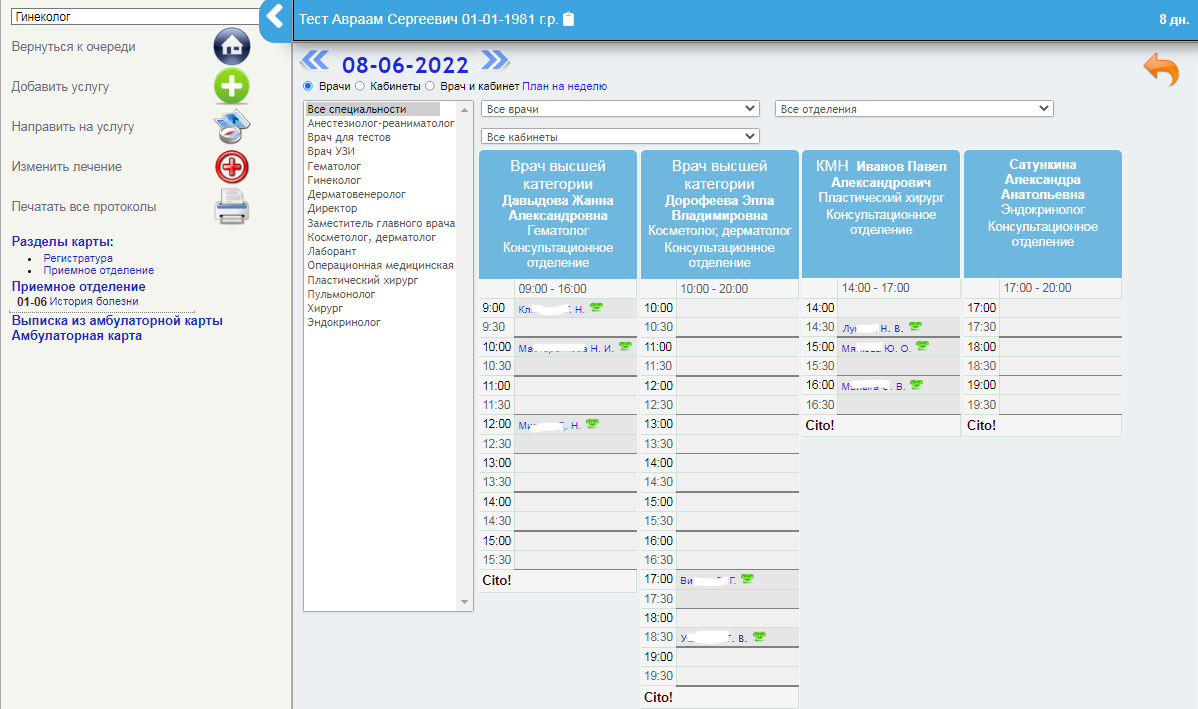Open the План на неделю link
Image resolution: width=1198 pixels, height=709 pixels.
click(x=564, y=86)
